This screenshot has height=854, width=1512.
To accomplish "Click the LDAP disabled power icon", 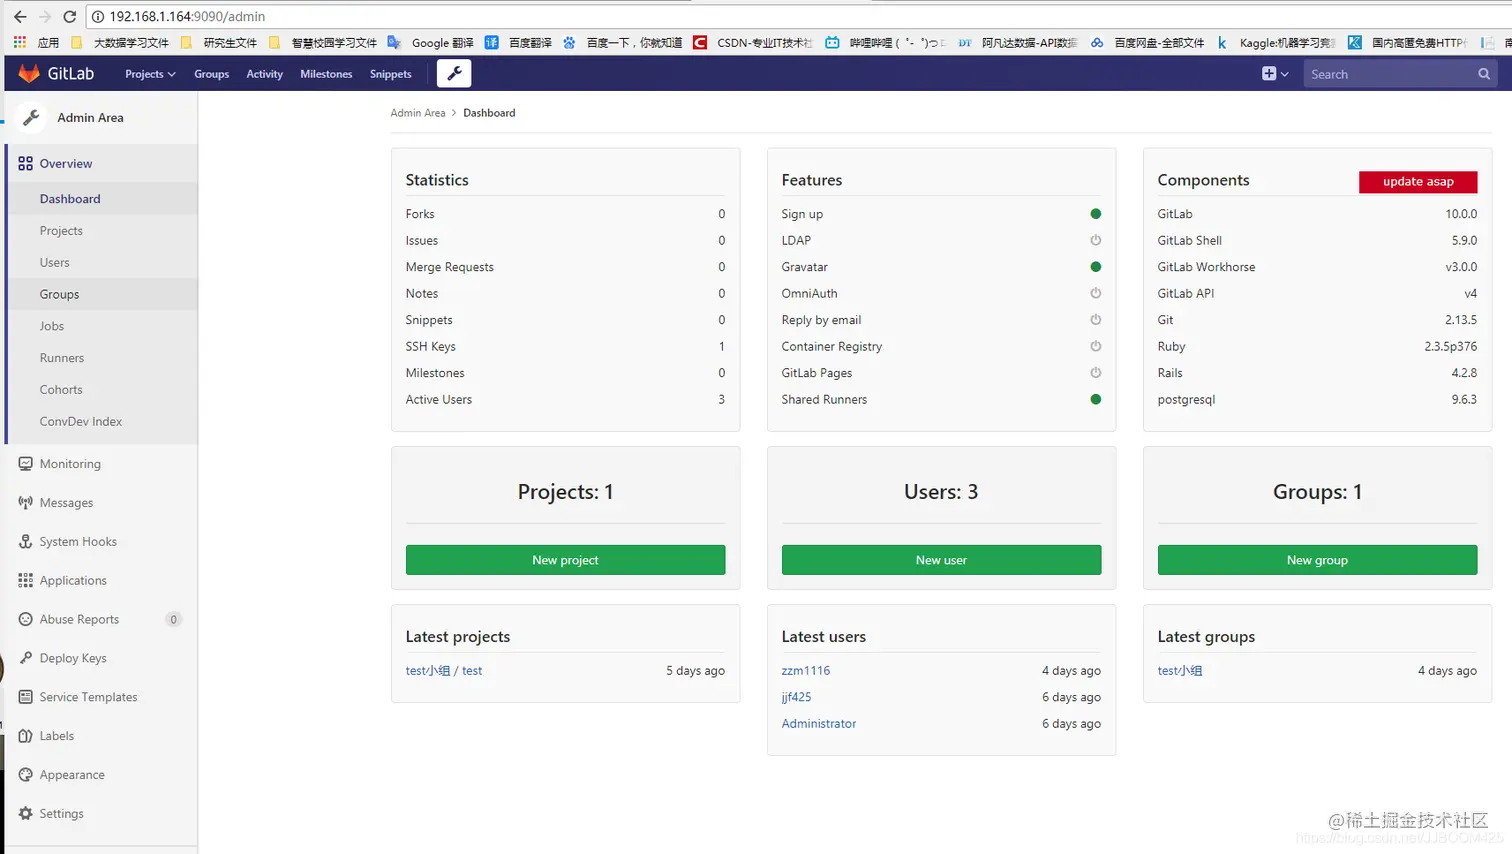I will click(x=1096, y=240).
